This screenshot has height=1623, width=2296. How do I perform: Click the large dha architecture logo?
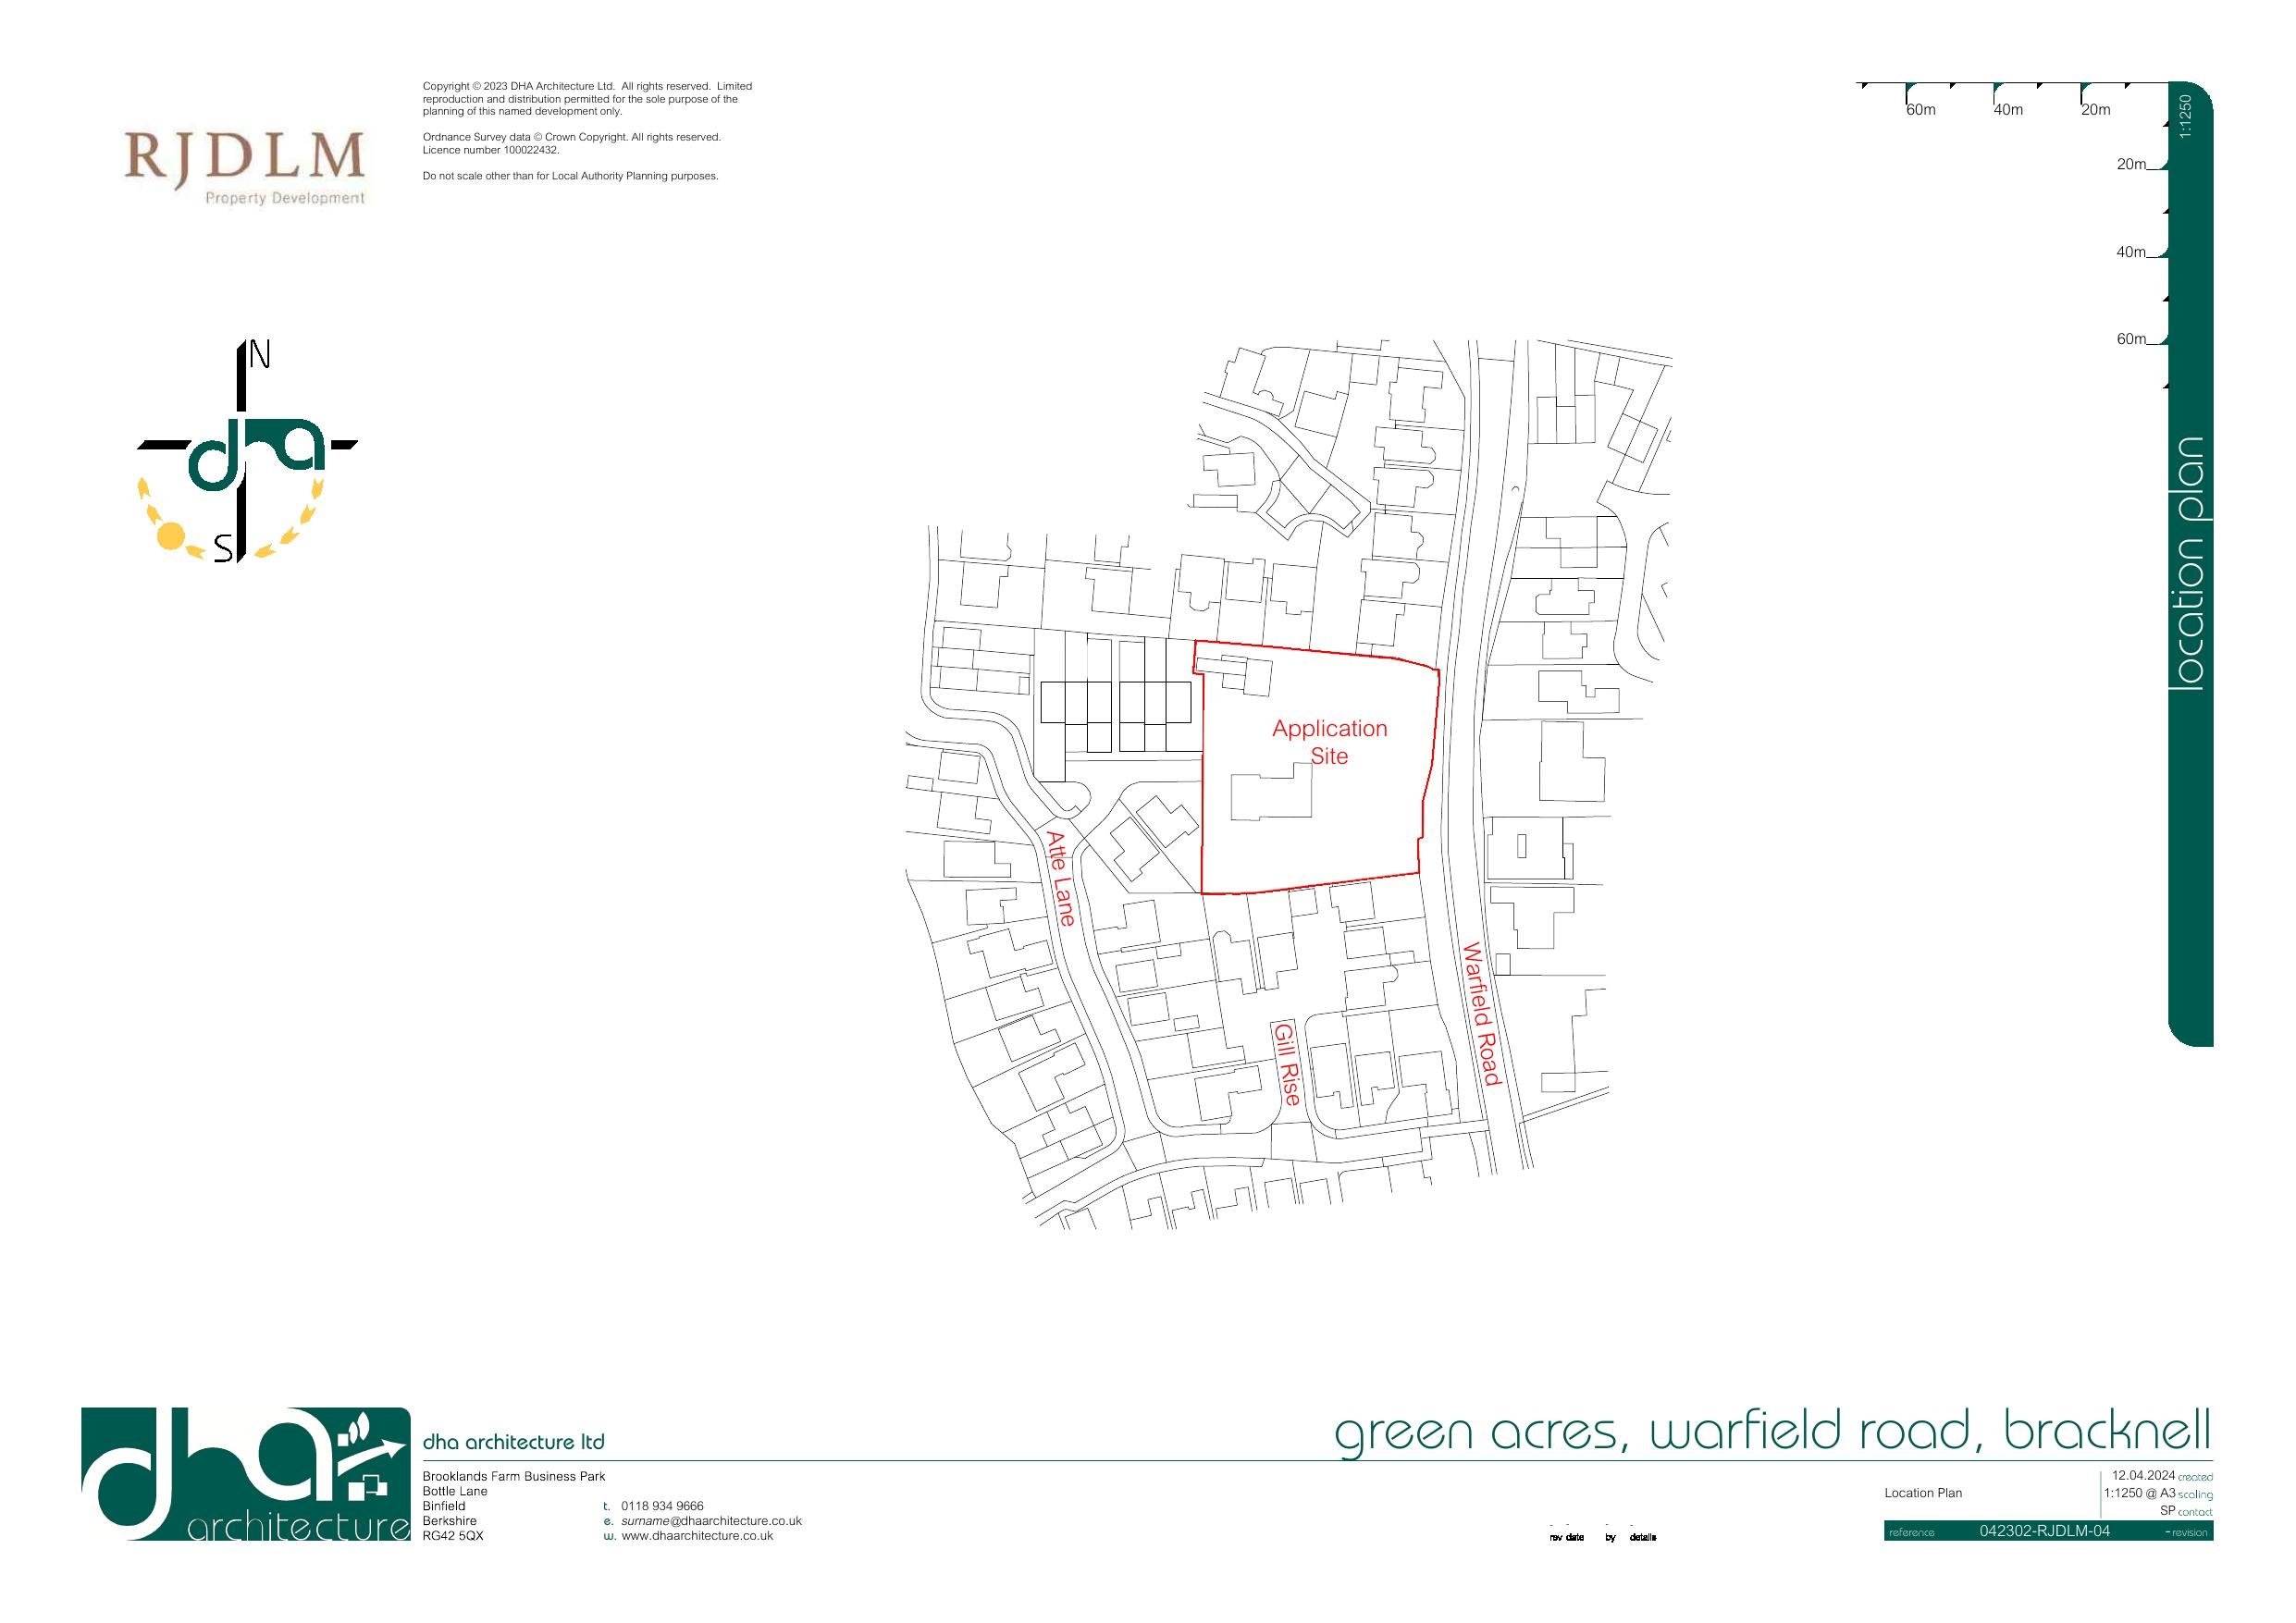(x=245, y=1473)
